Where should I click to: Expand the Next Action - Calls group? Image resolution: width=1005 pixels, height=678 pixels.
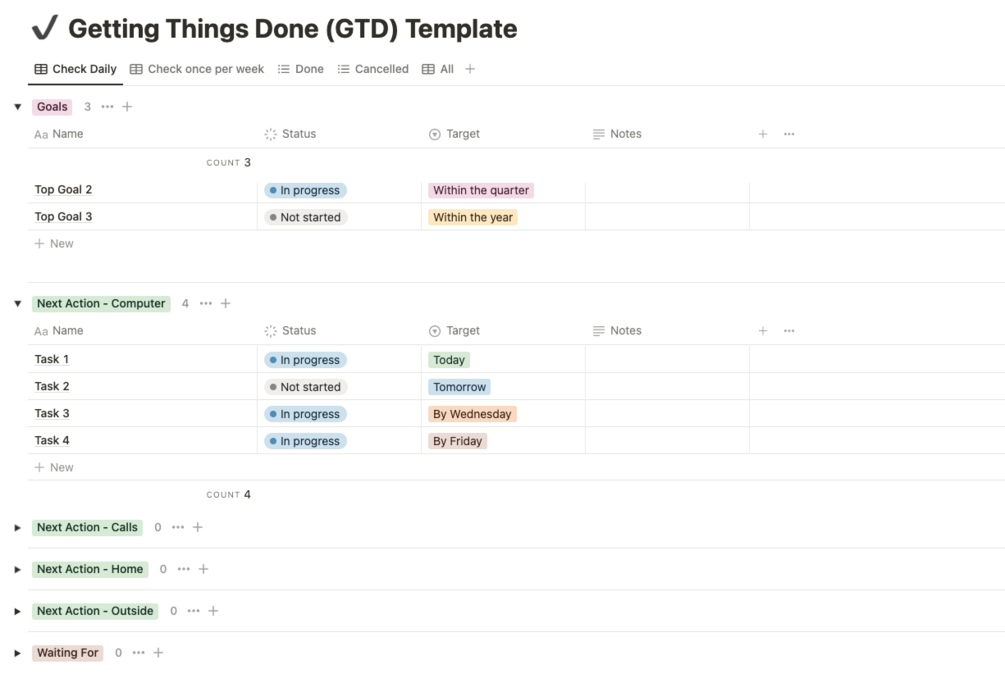click(x=17, y=527)
